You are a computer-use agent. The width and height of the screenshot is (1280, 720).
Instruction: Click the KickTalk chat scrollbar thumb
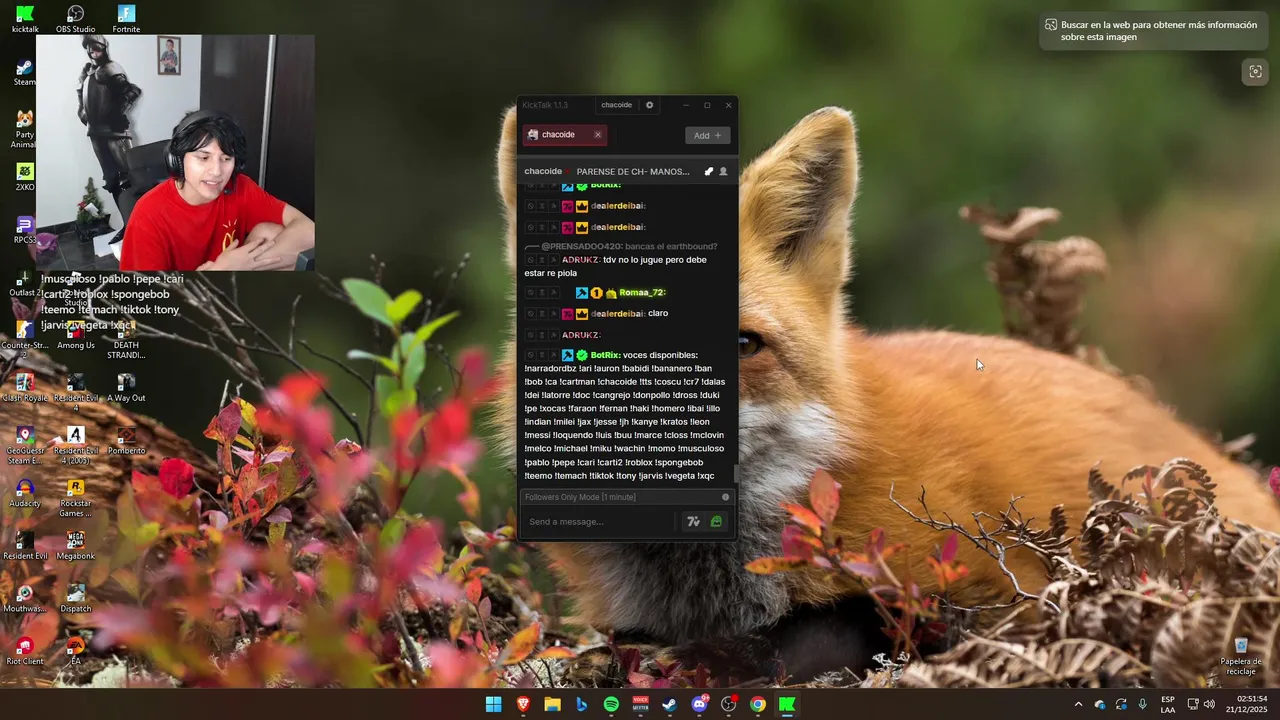[x=736, y=474]
